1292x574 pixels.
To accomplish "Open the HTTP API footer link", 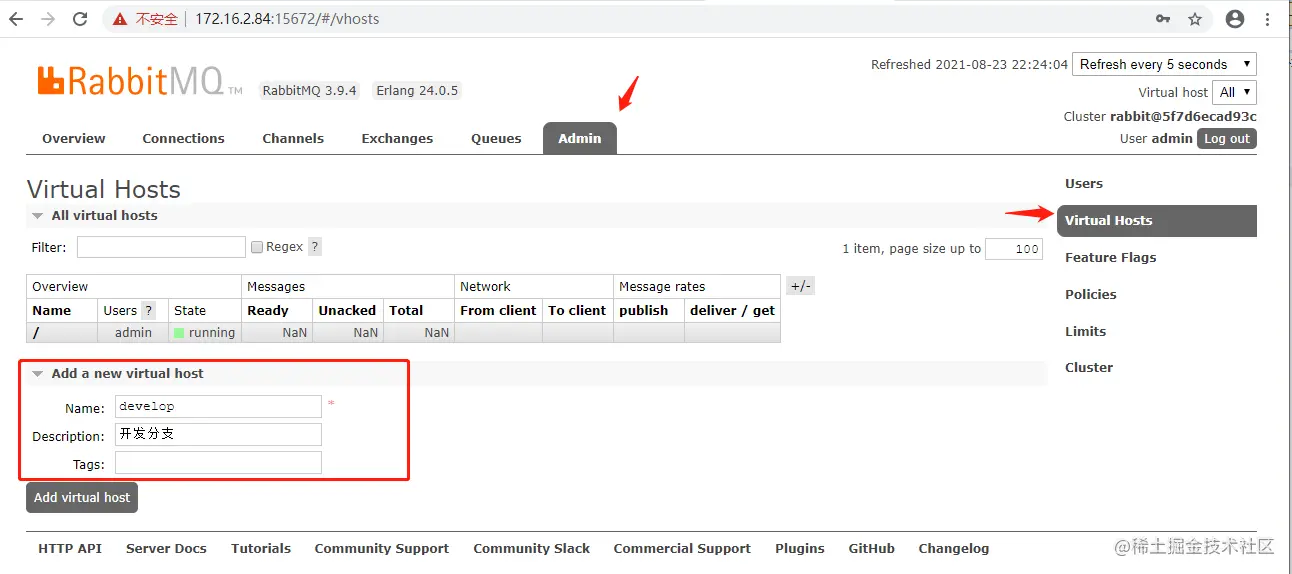I will 70,549.
